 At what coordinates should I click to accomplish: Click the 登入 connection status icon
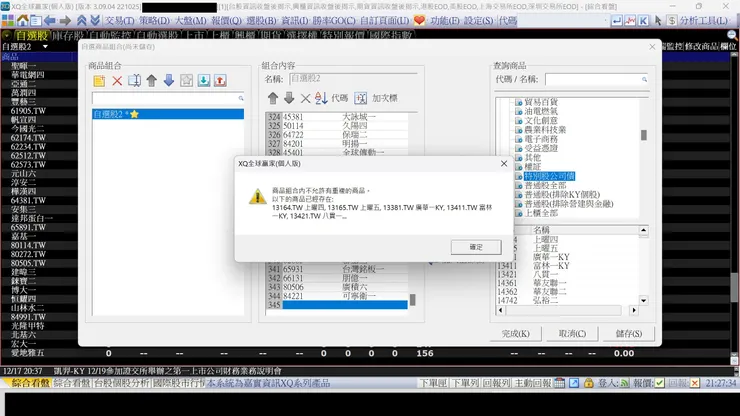625,383
